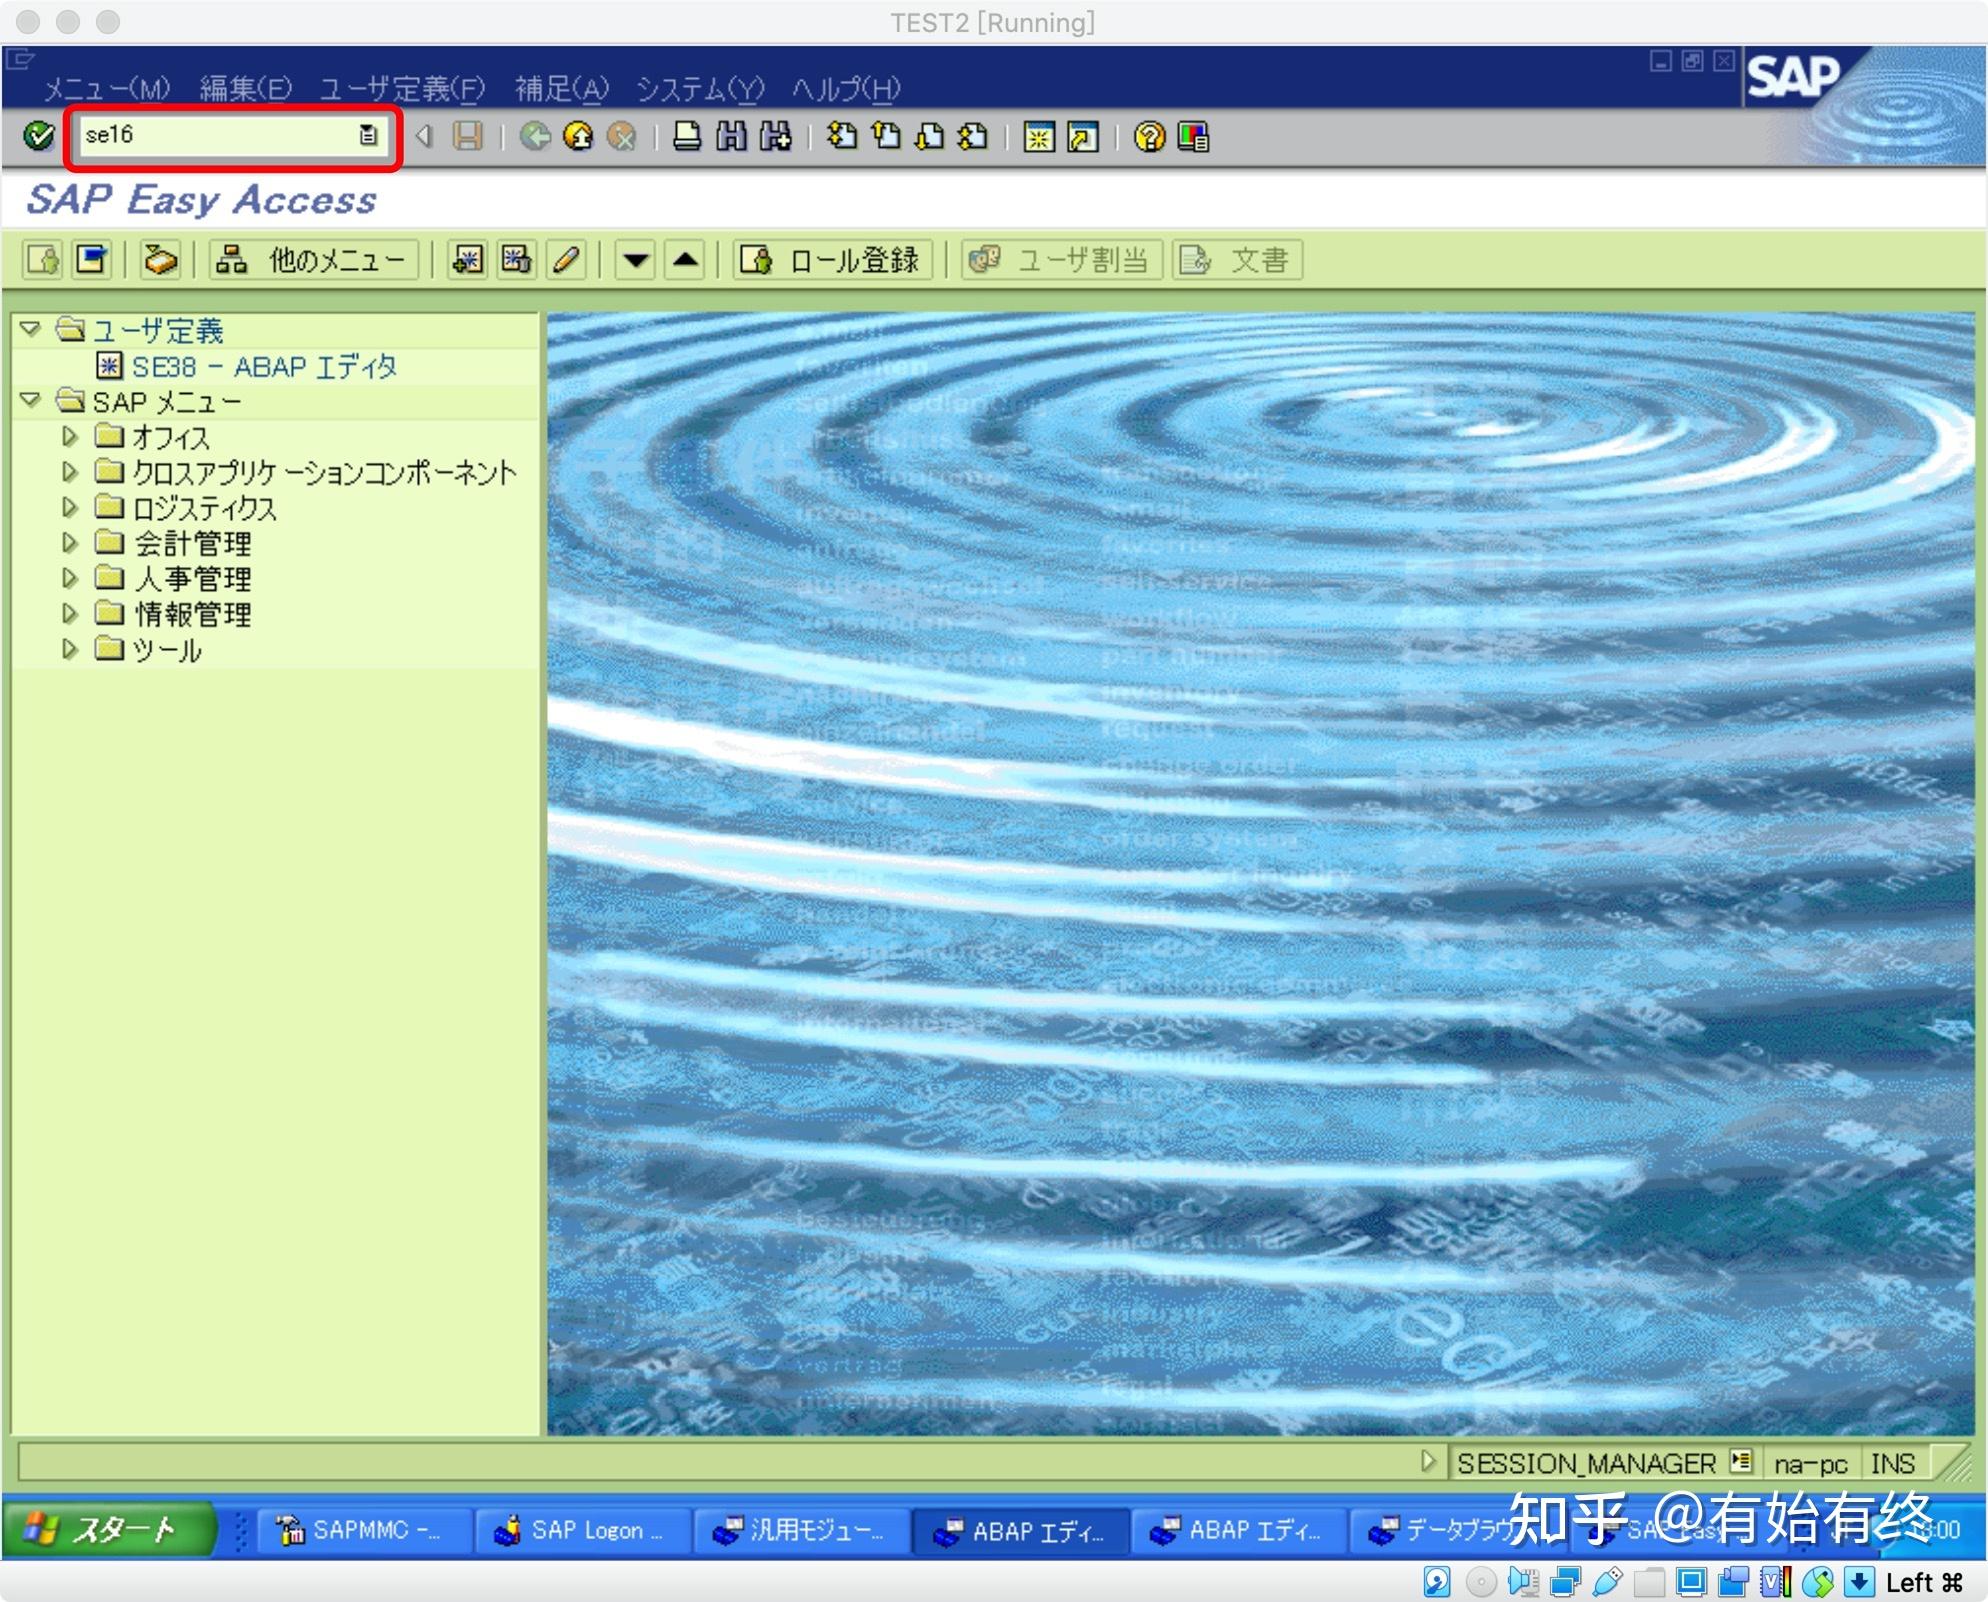Click the 他のメニュー button
This screenshot has width=1988, height=1602.
pyautogui.click(x=313, y=259)
